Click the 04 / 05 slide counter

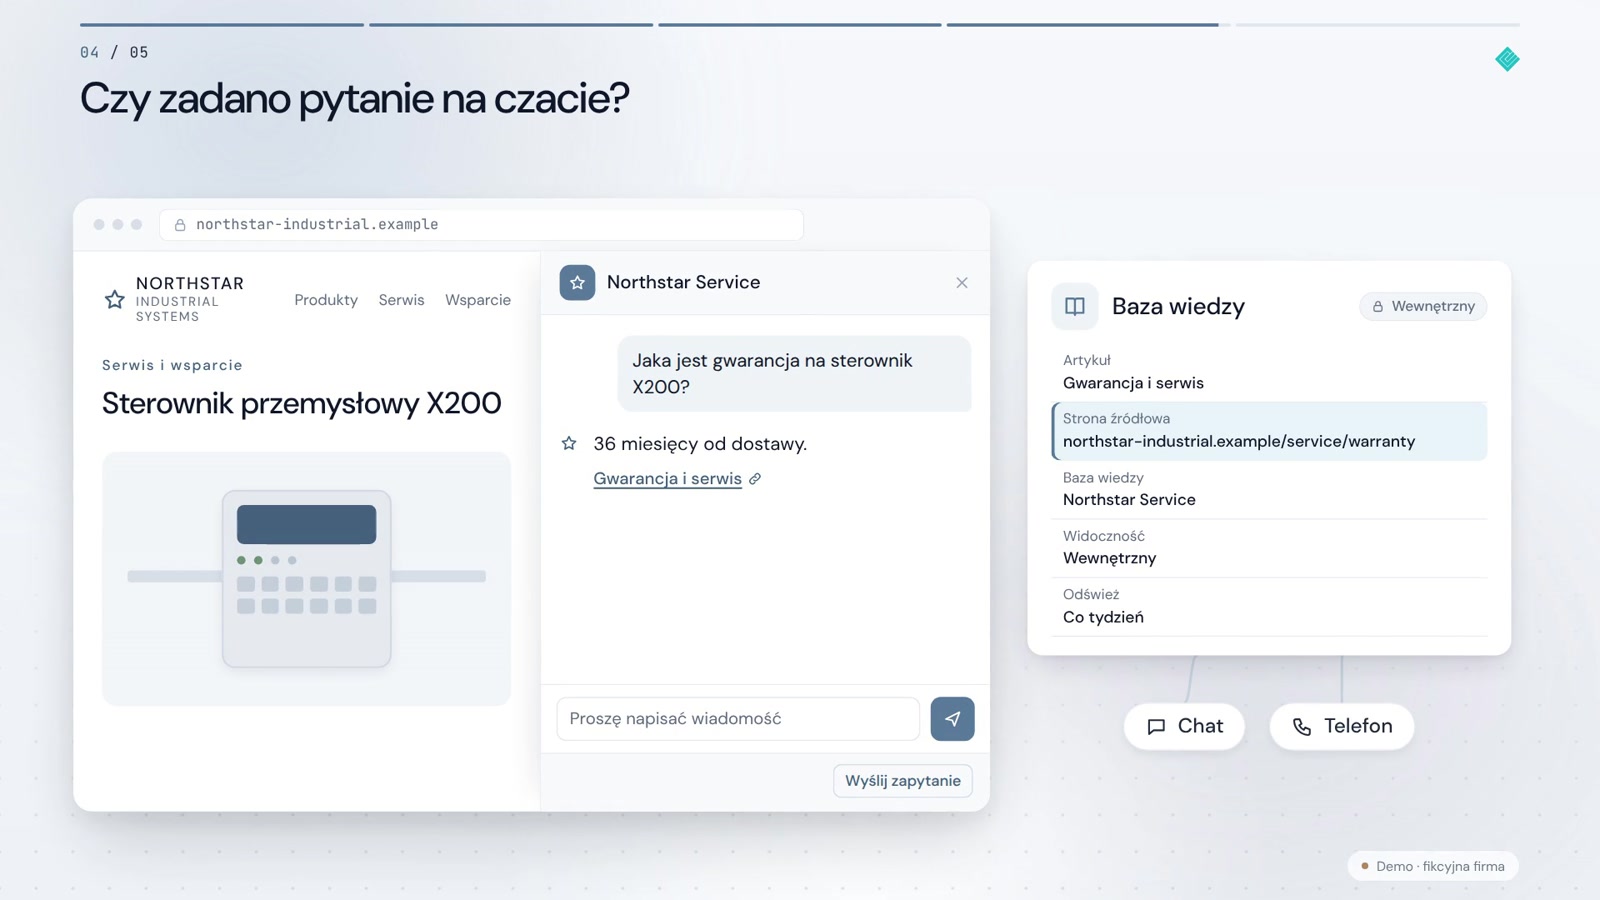click(114, 52)
